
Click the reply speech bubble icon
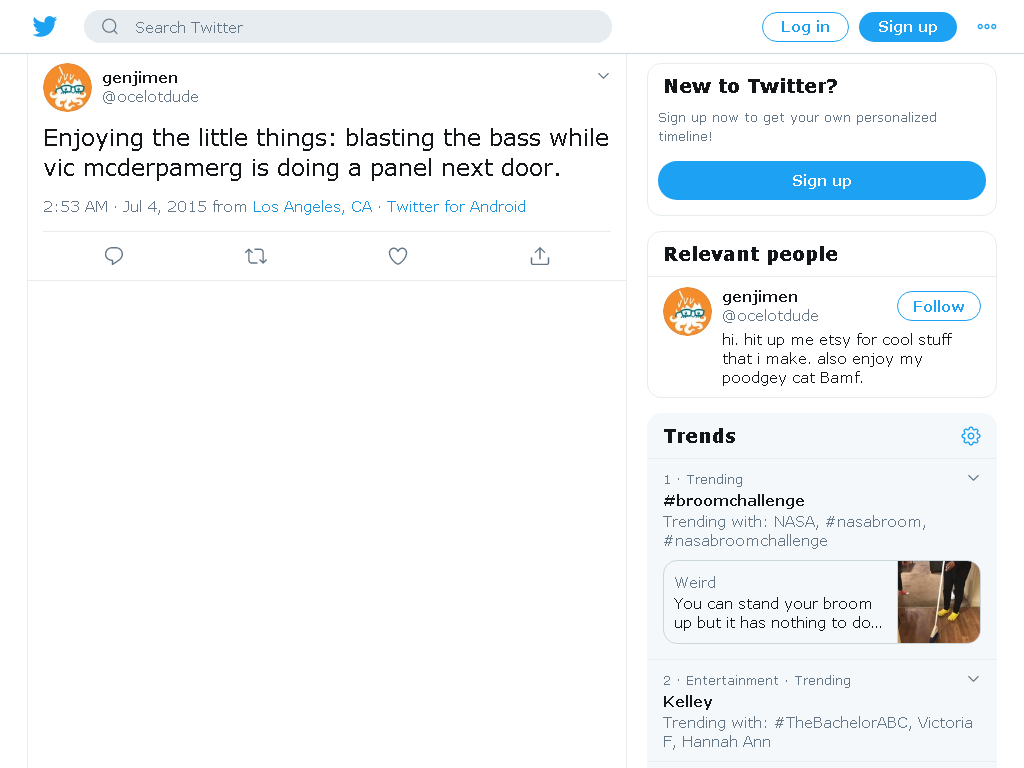pyautogui.click(x=114, y=256)
